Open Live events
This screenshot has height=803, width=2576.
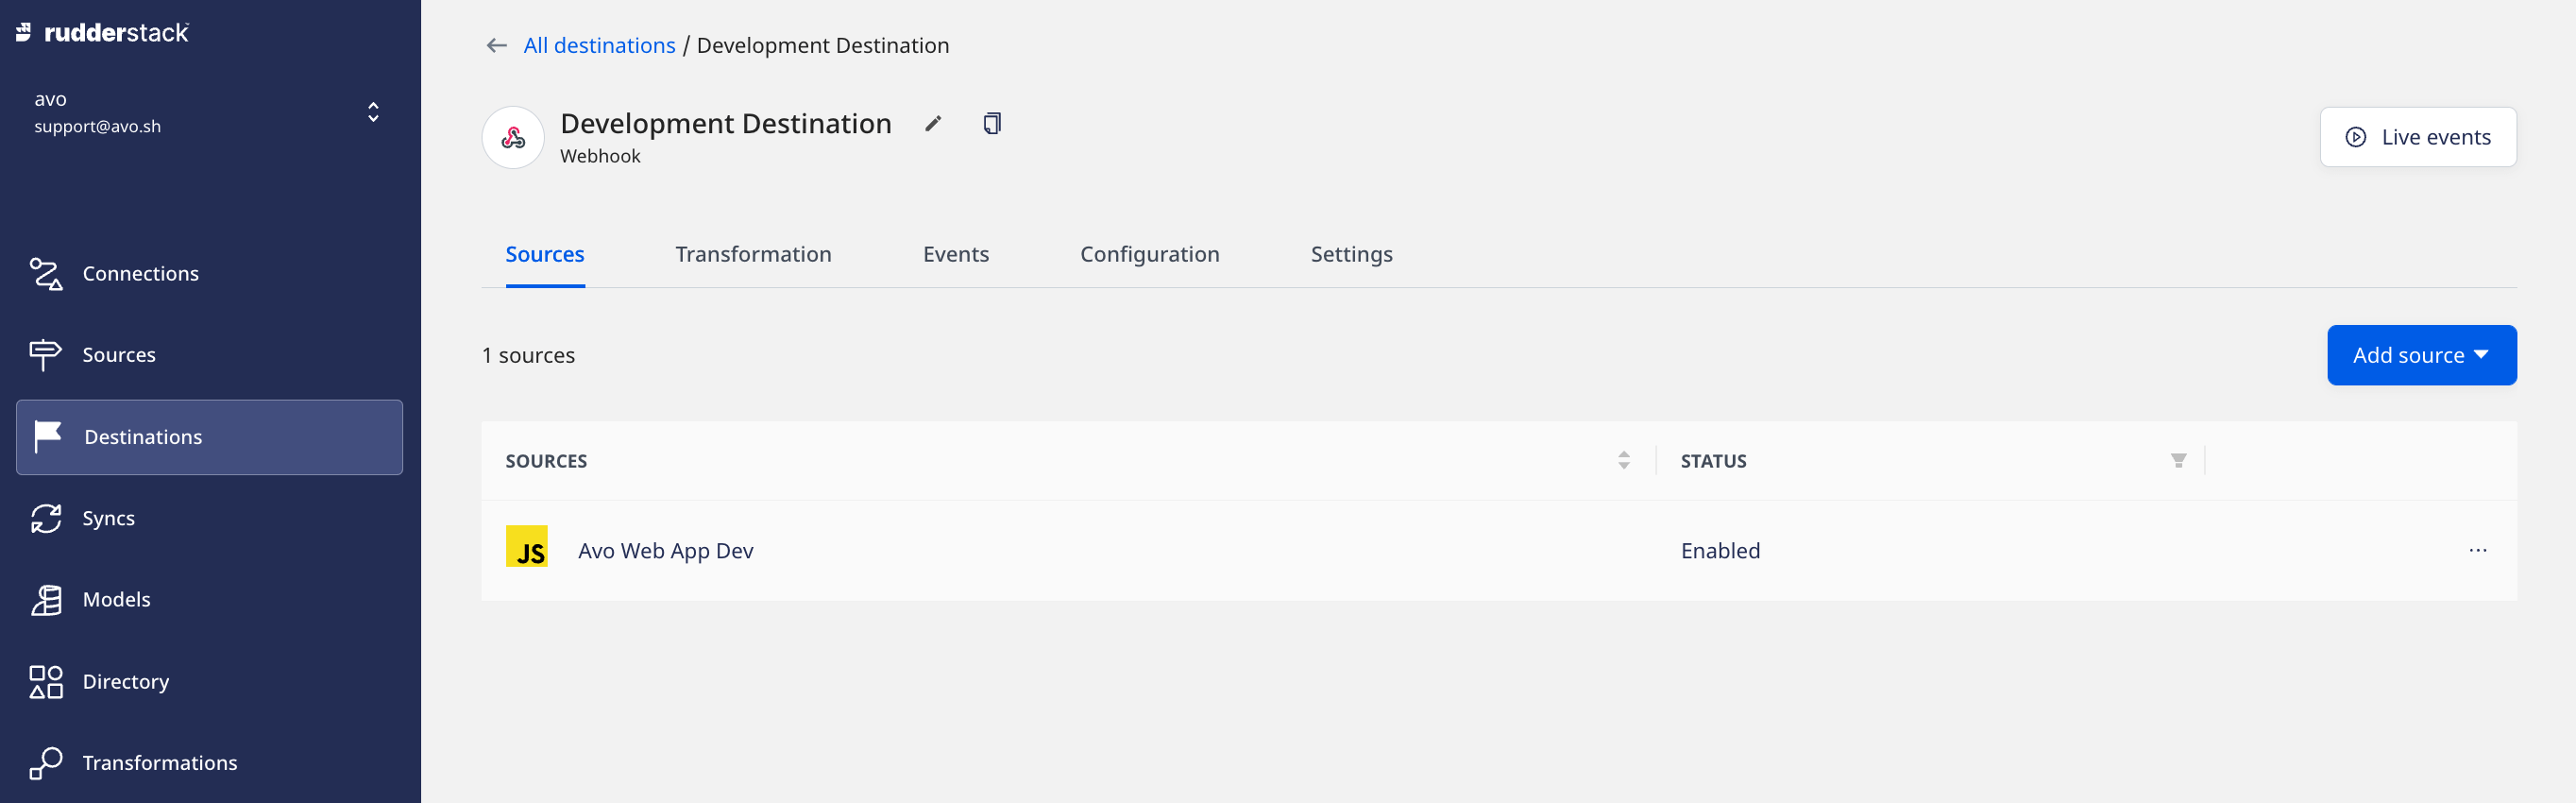tap(2417, 137)
